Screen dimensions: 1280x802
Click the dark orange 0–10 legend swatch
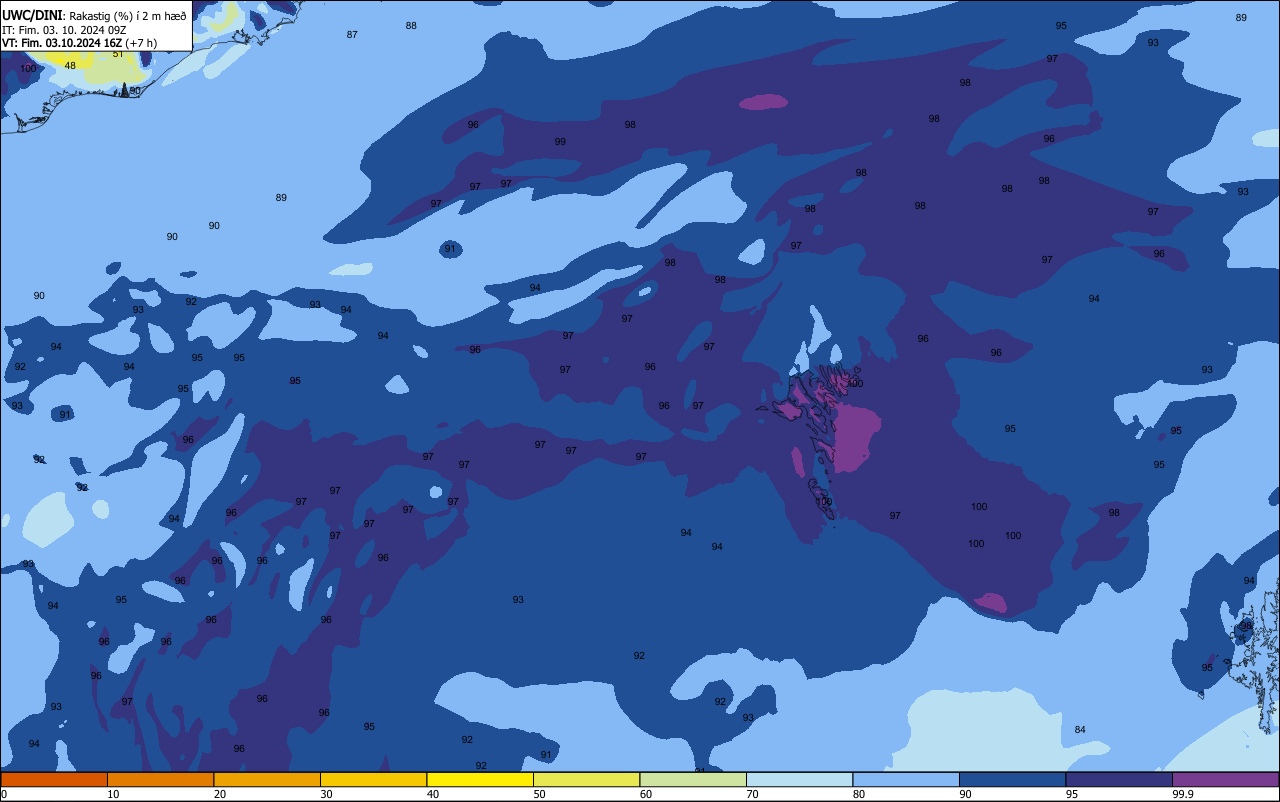click(54, 779)
